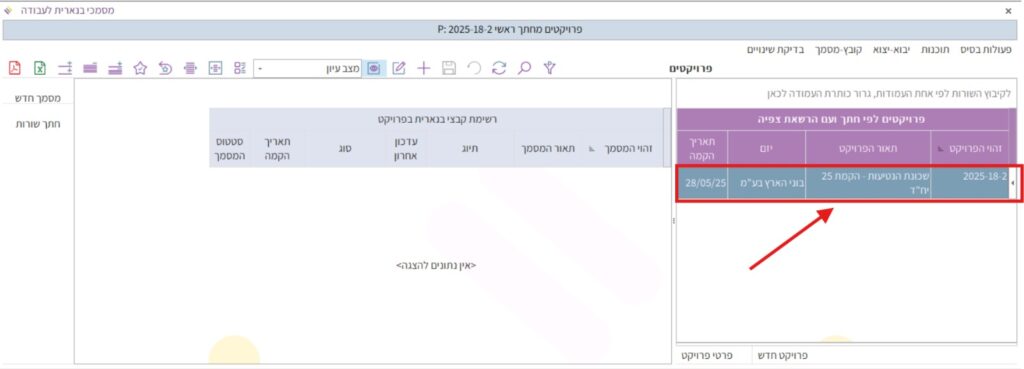Click the זהוי הפרויקט column sort arrow
The image size is (1024, 369).
[x=941, y=149]
